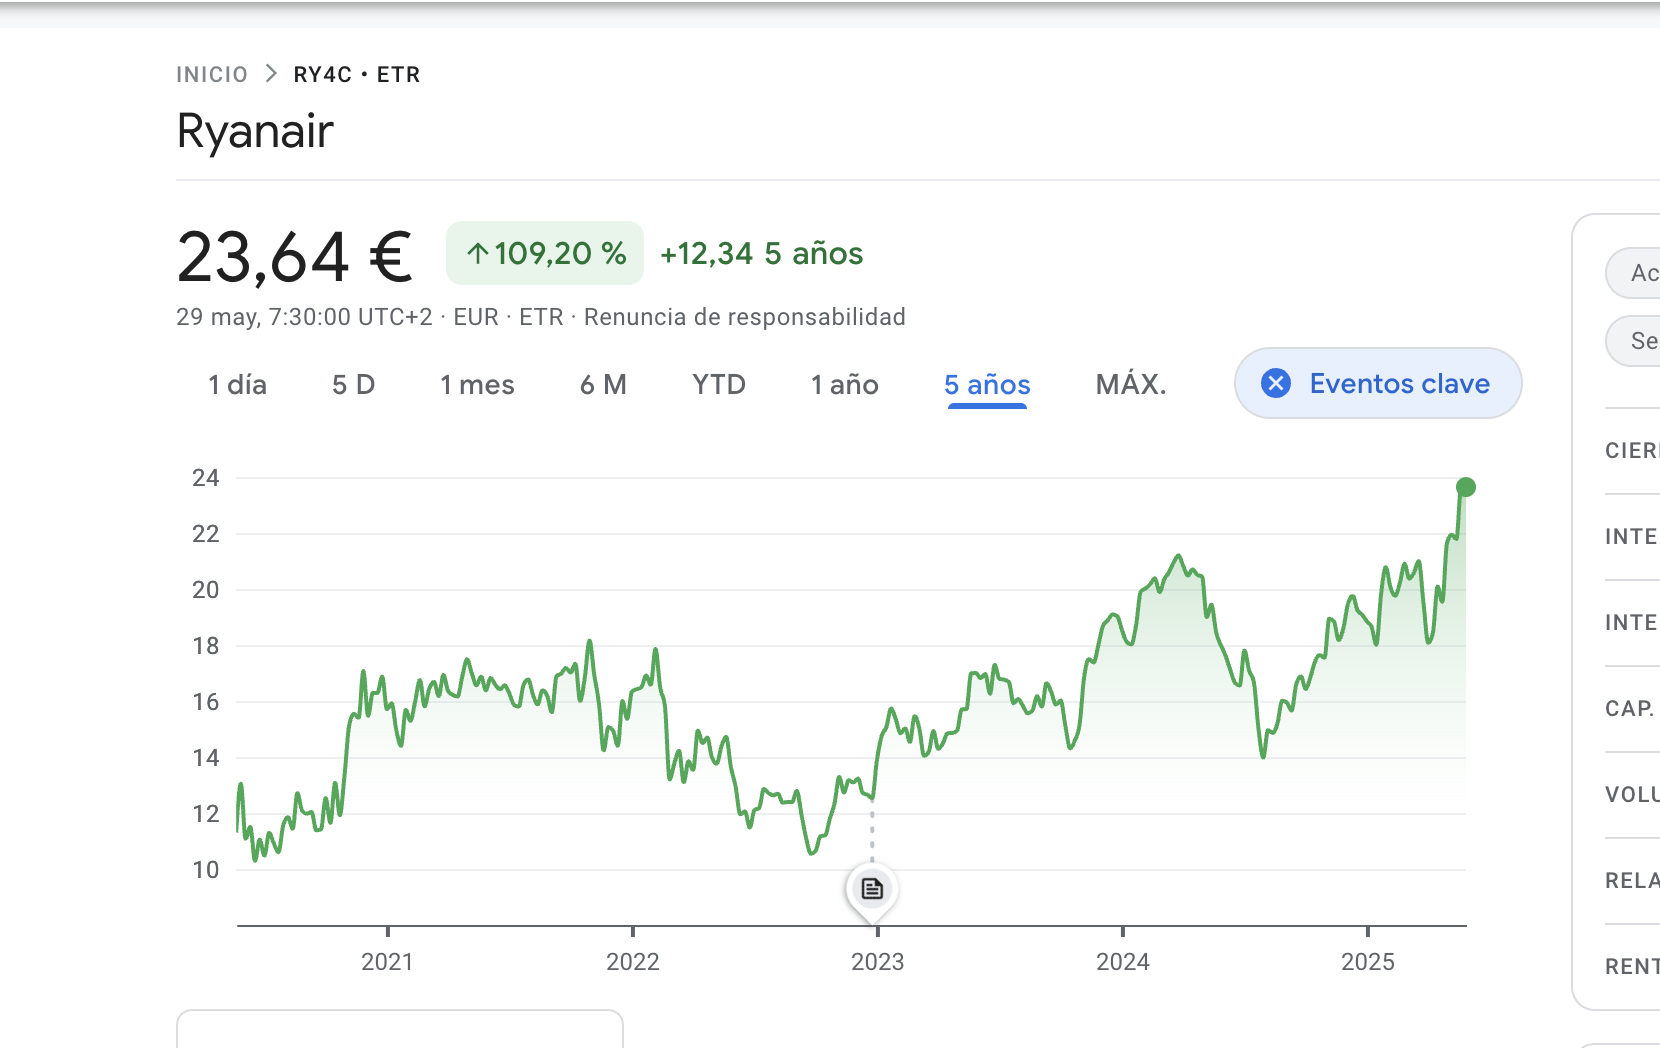
Task: Click the latest price dot on chart
Action: pyautogui.click(x=1466, y=487)
